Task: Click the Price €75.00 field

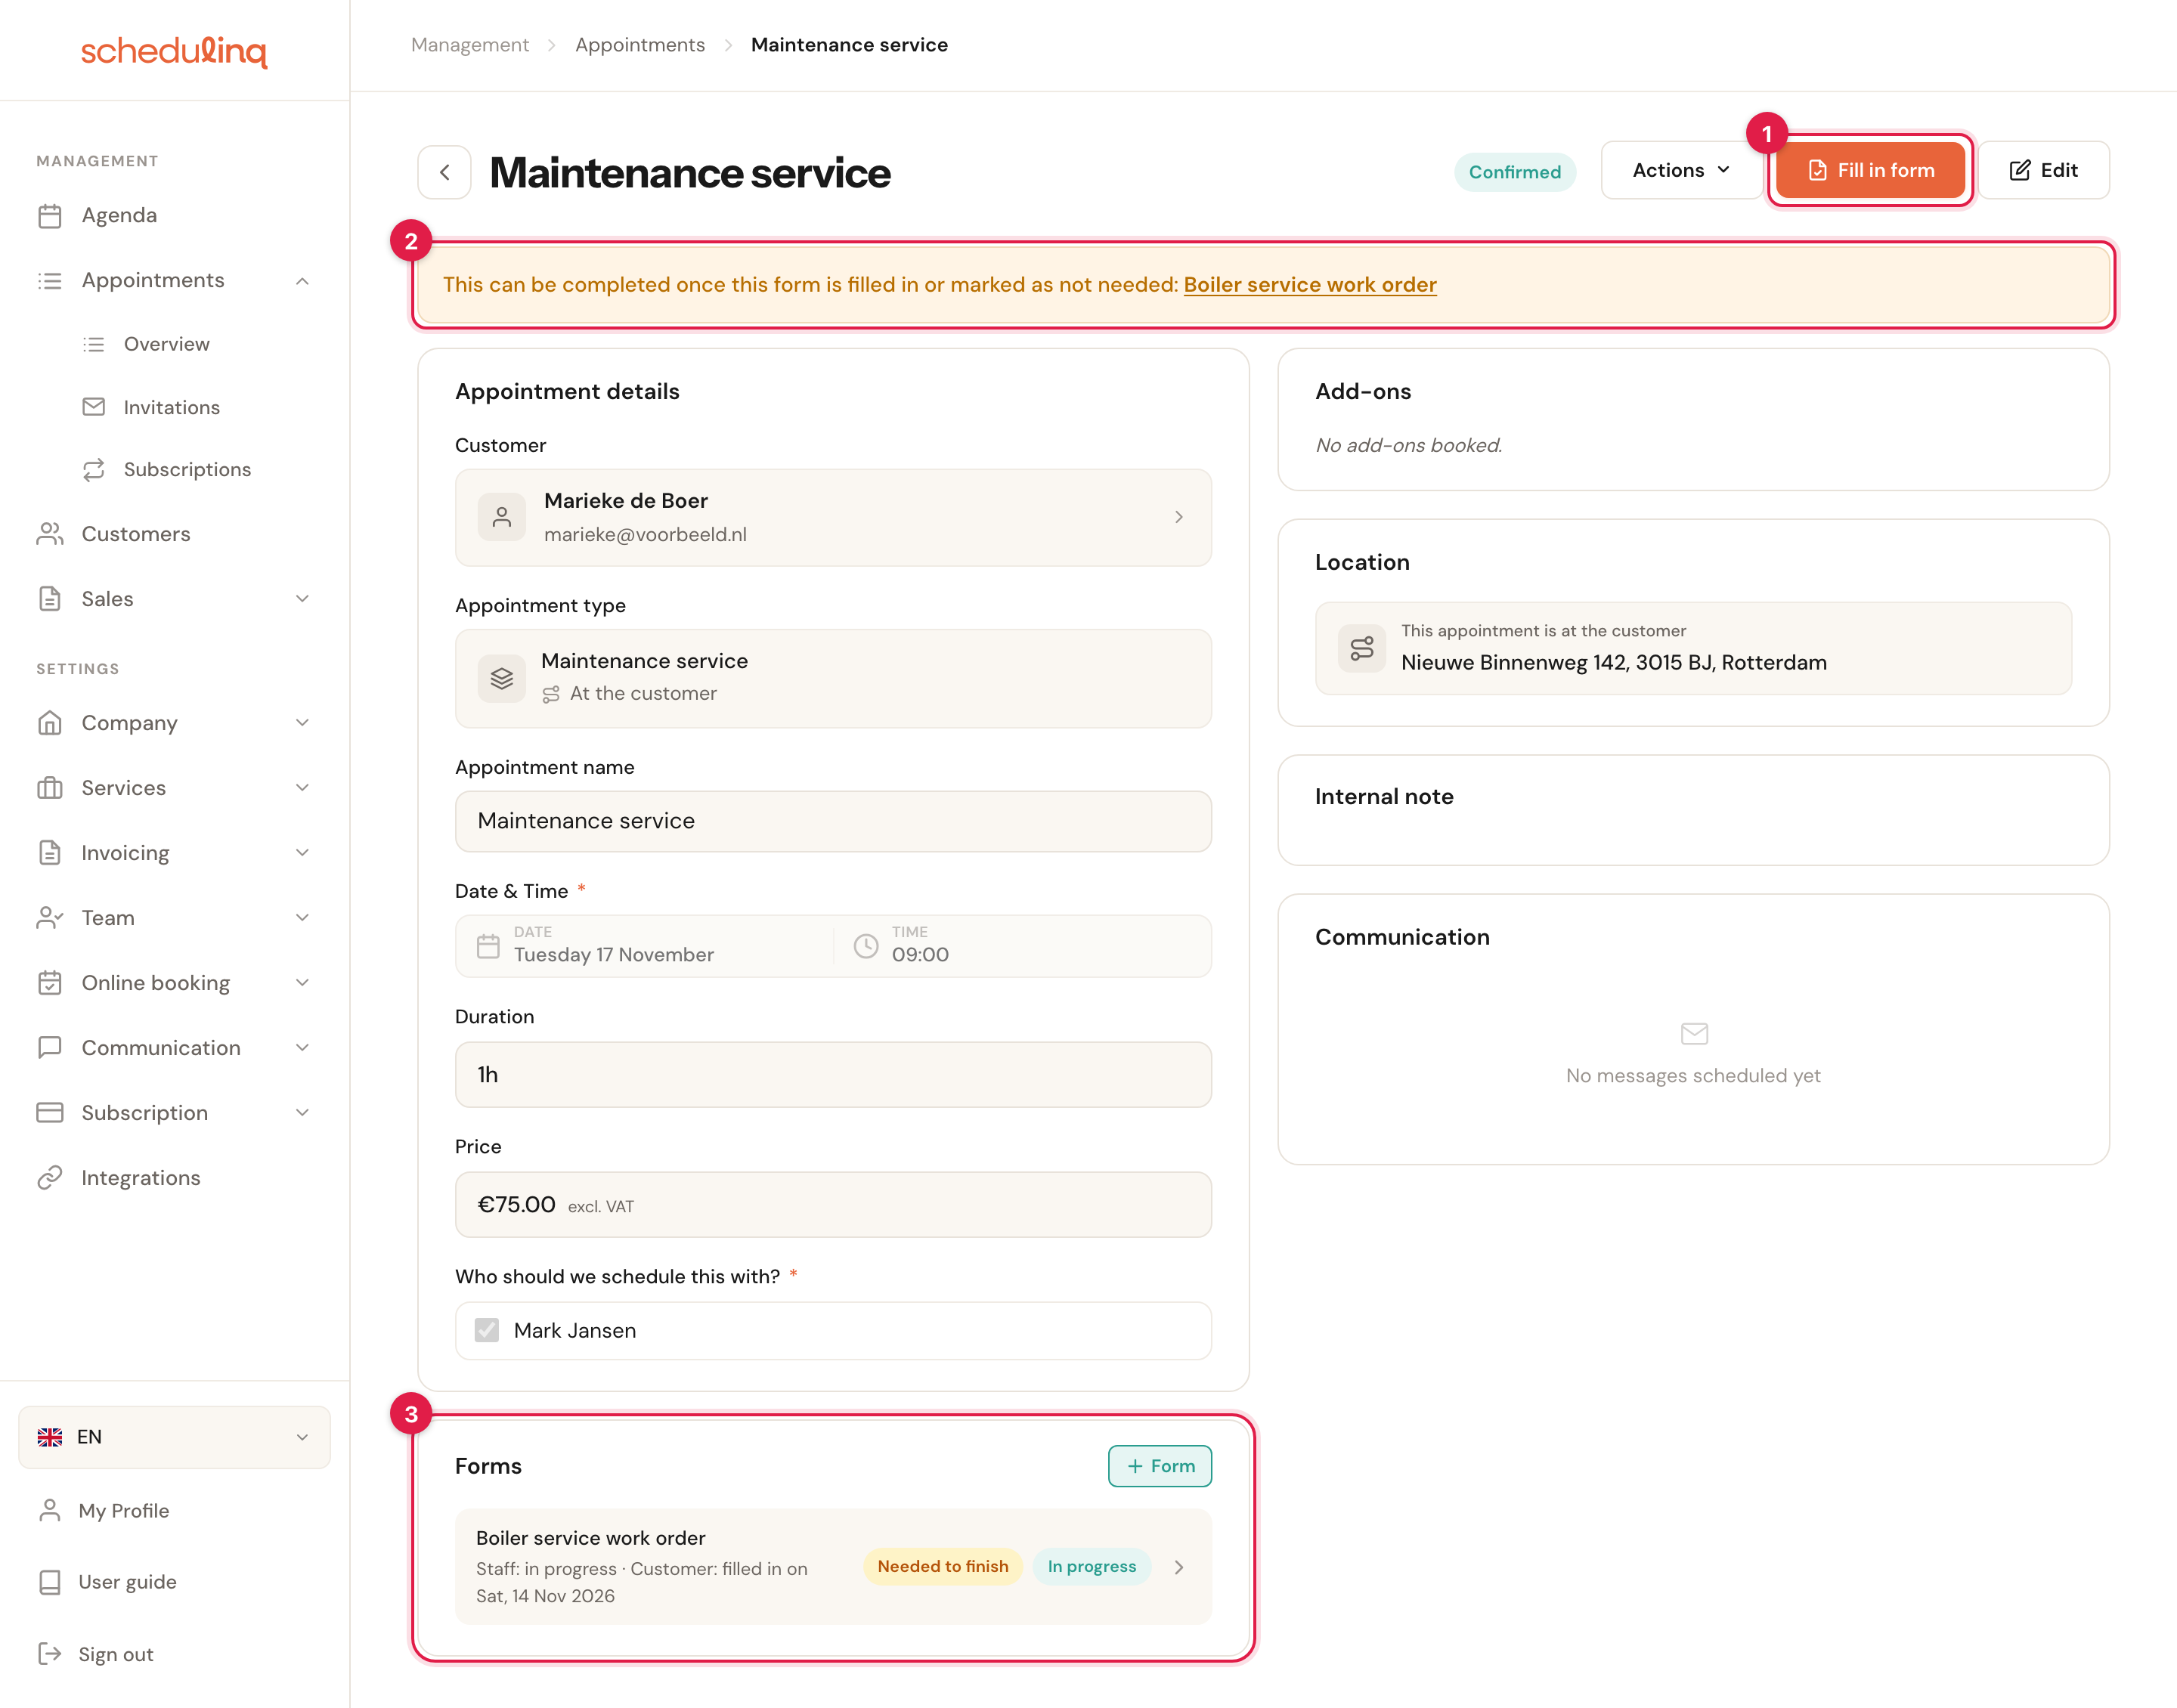Action: [833, 1205]
